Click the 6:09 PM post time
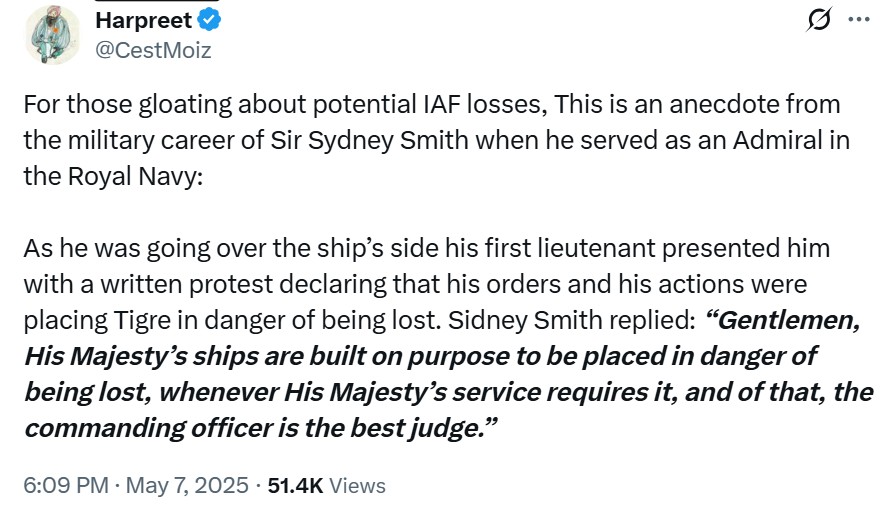889x505 pixels. coord(65,485)
